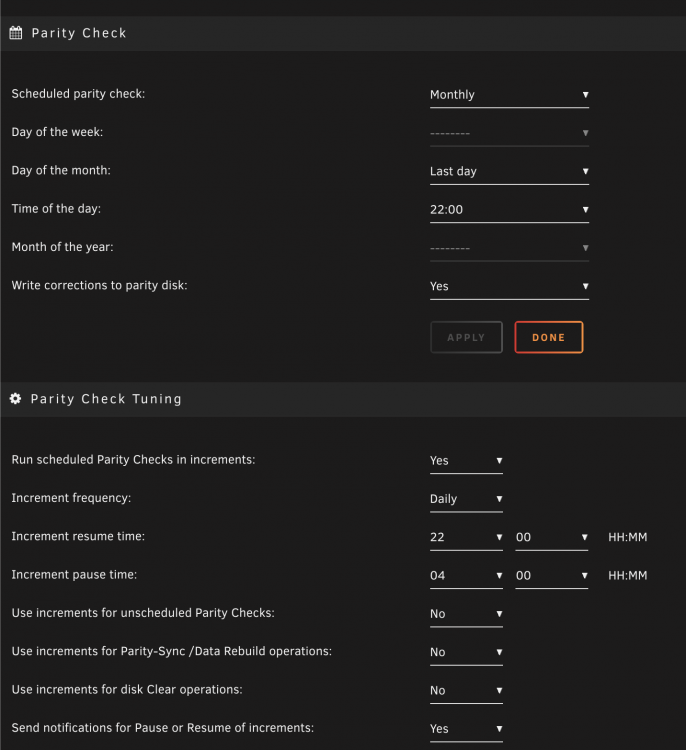Click the calendar icon beside Parity Check
Viewport: 686px width, 750px height.
click(x=16, y=33)
